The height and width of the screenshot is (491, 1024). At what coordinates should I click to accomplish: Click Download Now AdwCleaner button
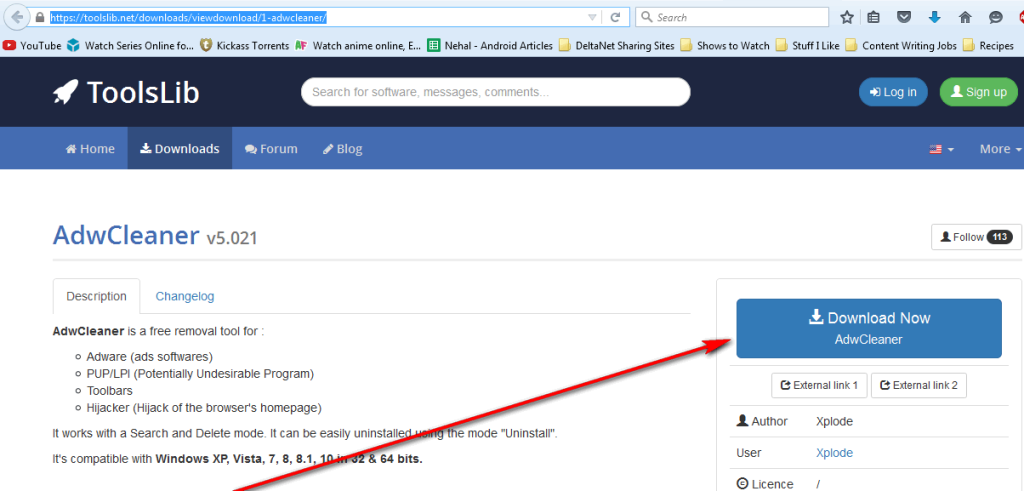tap(869, 328)
